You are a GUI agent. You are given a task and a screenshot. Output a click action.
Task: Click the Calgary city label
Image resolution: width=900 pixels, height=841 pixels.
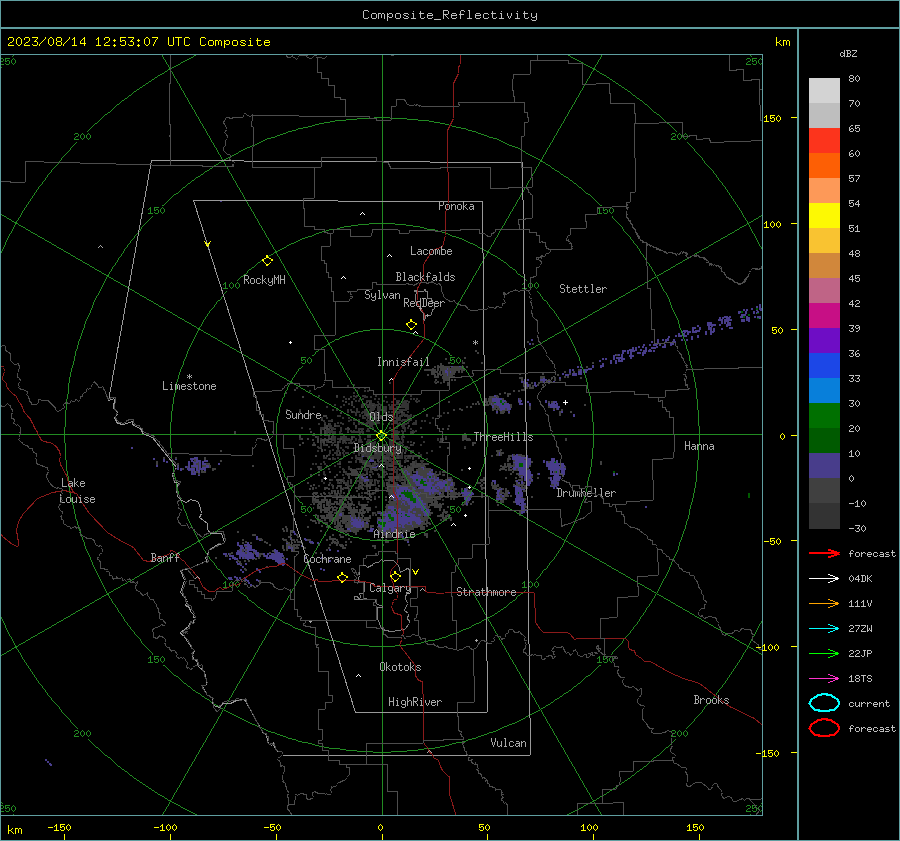[x=390, y=588]
